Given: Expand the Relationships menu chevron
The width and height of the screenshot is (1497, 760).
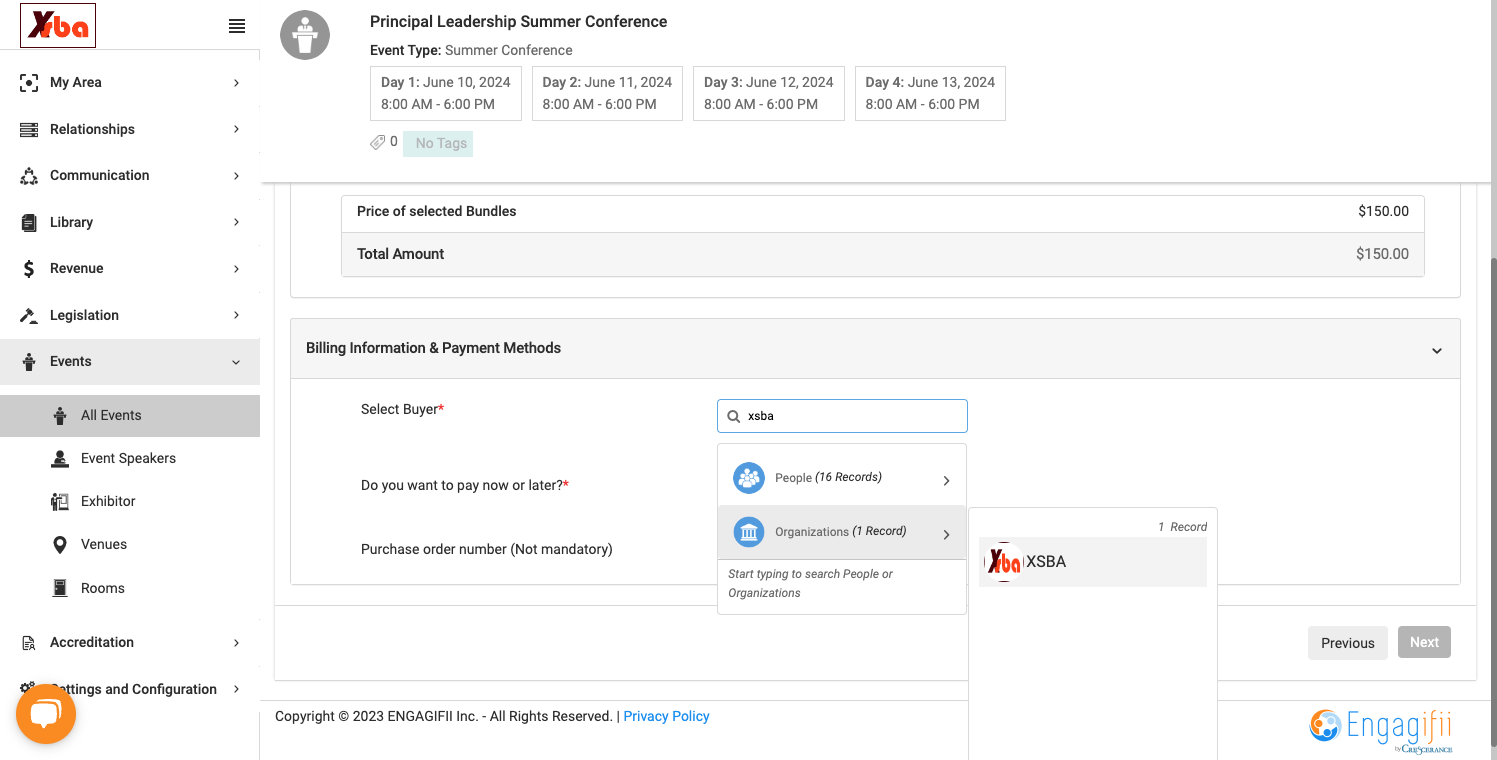Looking at the screenshot, I should point(237,129).
